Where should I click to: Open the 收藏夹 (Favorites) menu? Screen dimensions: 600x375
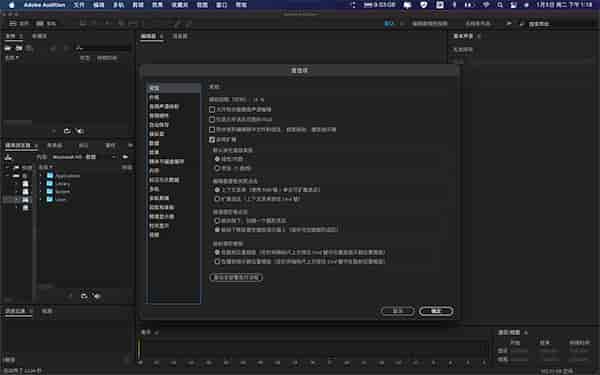coord(180,5)
